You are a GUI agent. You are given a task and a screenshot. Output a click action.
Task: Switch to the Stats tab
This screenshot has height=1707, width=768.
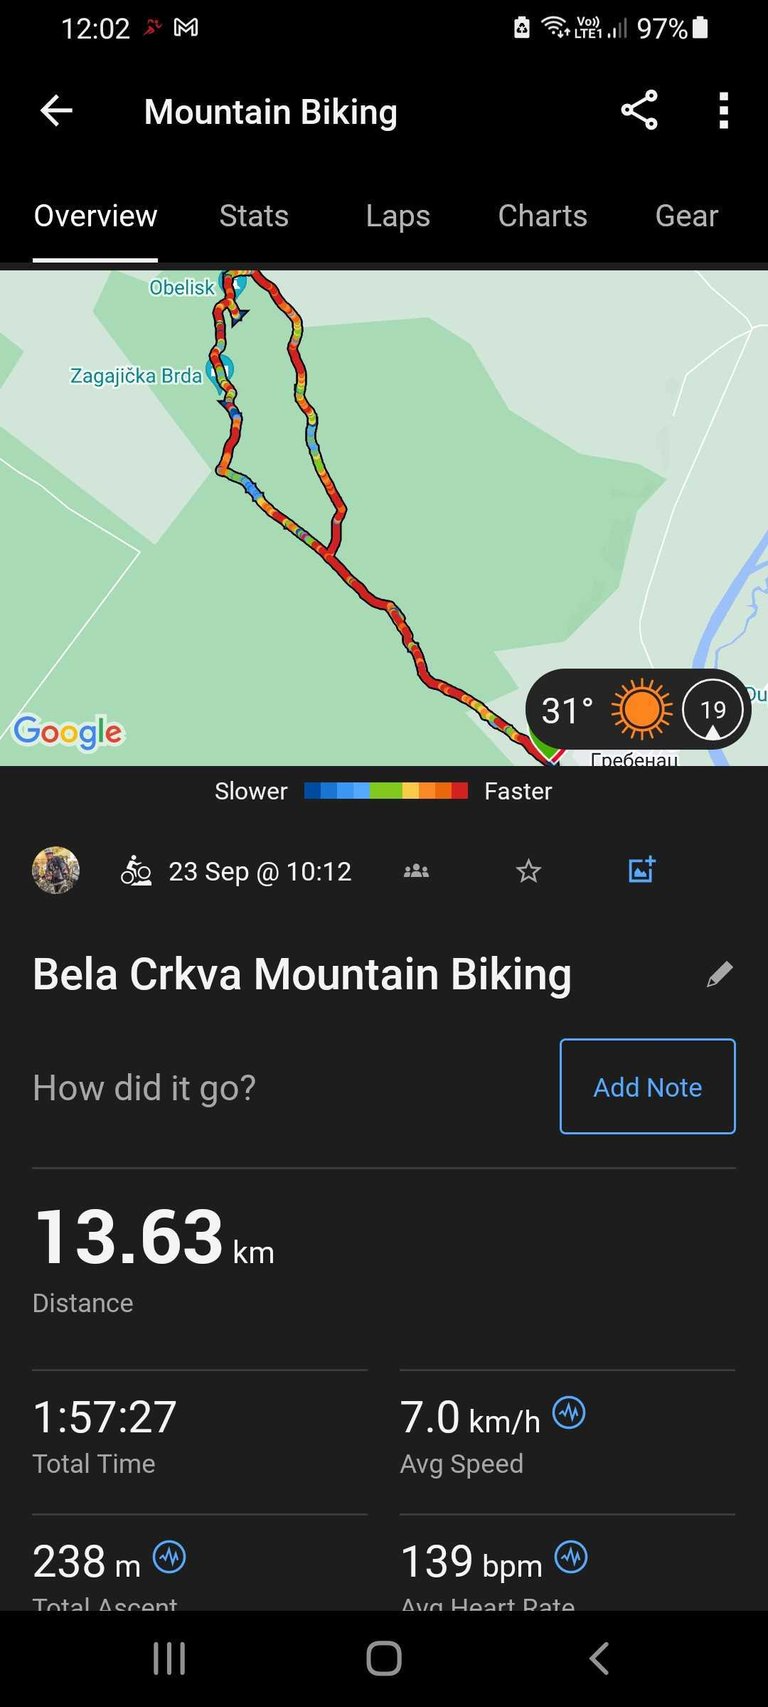coord(254,216)
